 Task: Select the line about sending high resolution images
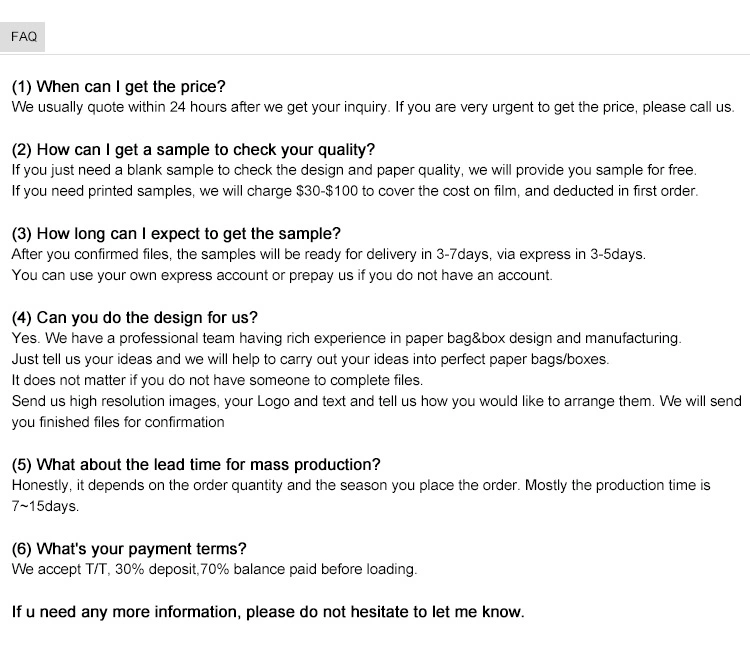coord(376,401)
